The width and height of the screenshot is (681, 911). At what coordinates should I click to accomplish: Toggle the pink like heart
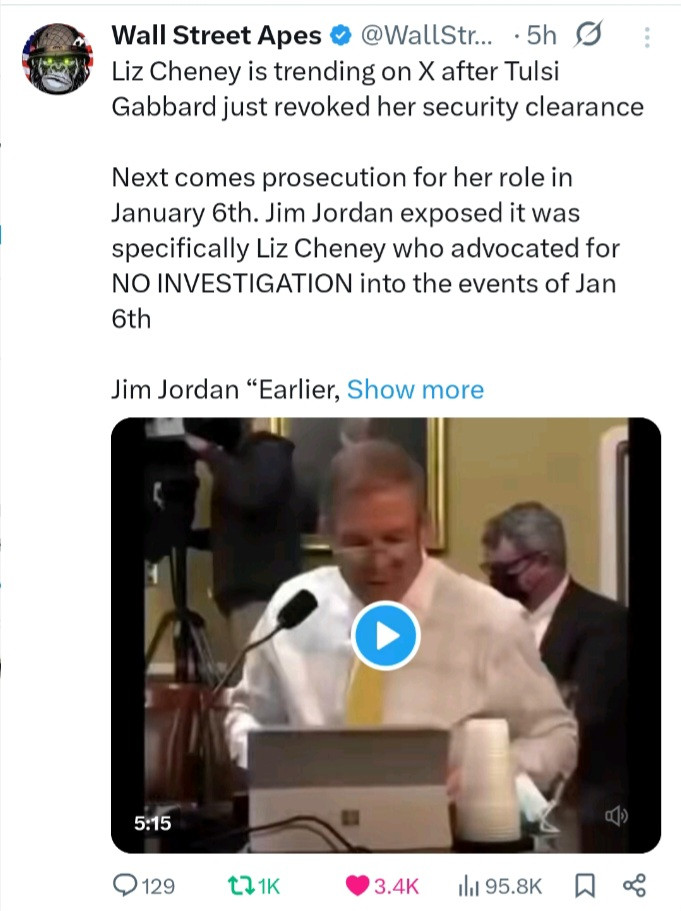[356, 885]
